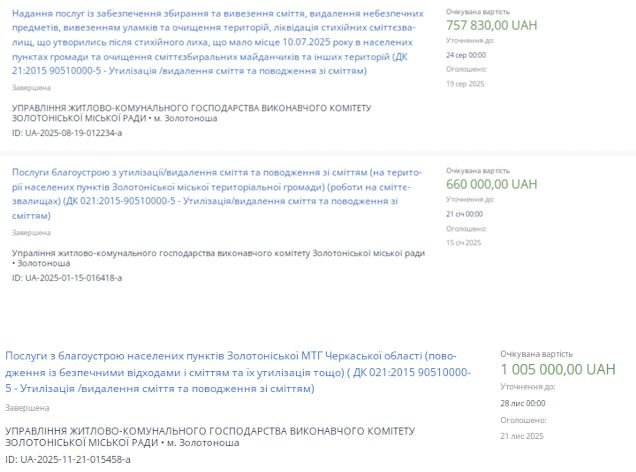636x472 pixels.
Task: Click the 757 830,00 UAH expected value
Action: coord(492,24)
